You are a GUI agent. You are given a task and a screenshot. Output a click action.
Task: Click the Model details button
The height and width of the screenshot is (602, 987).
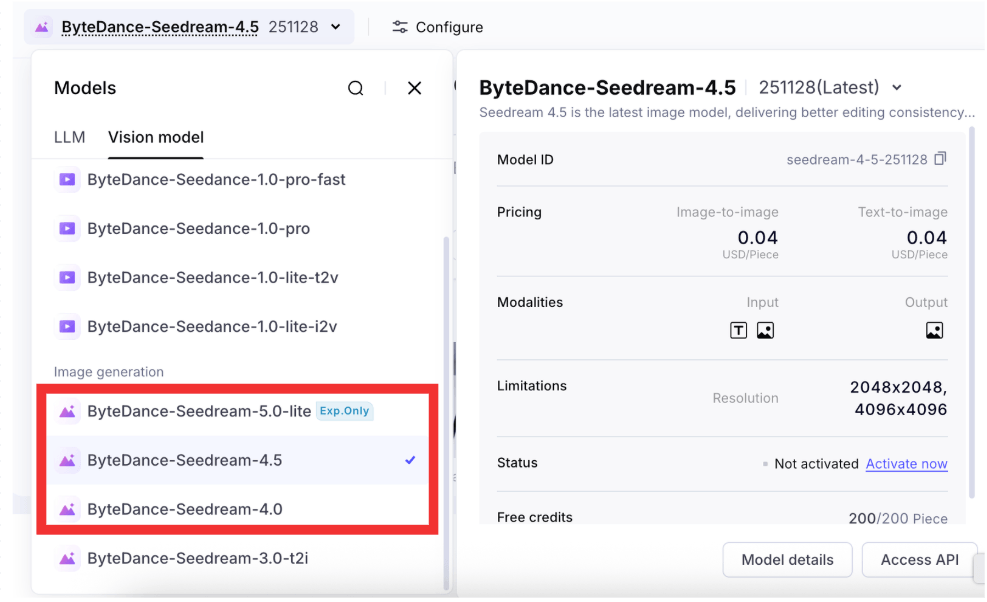click(x=787, y=560)
